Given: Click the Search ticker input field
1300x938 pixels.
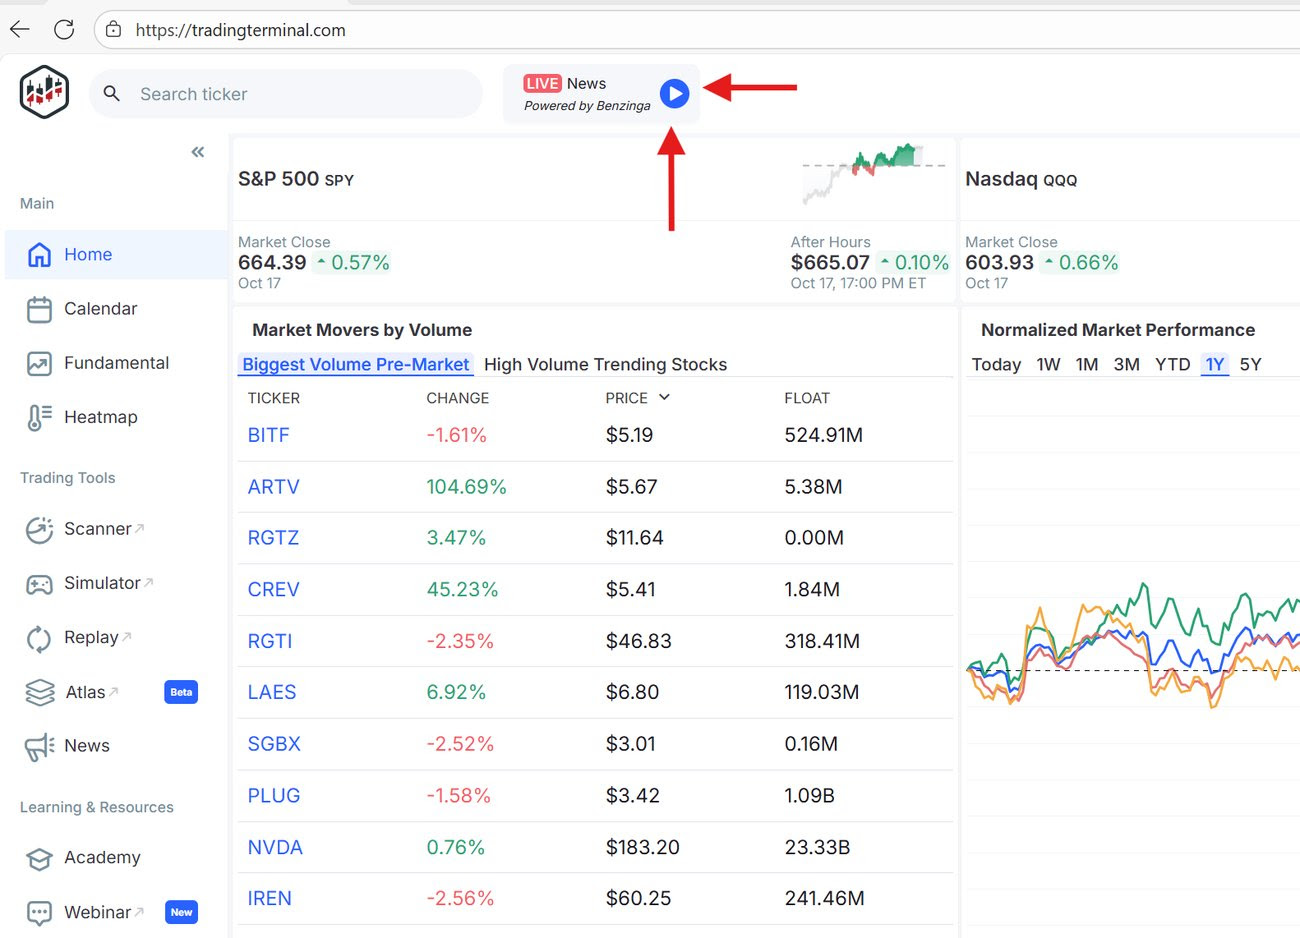Looking at the screenshot, I should [x=300, y=94].
